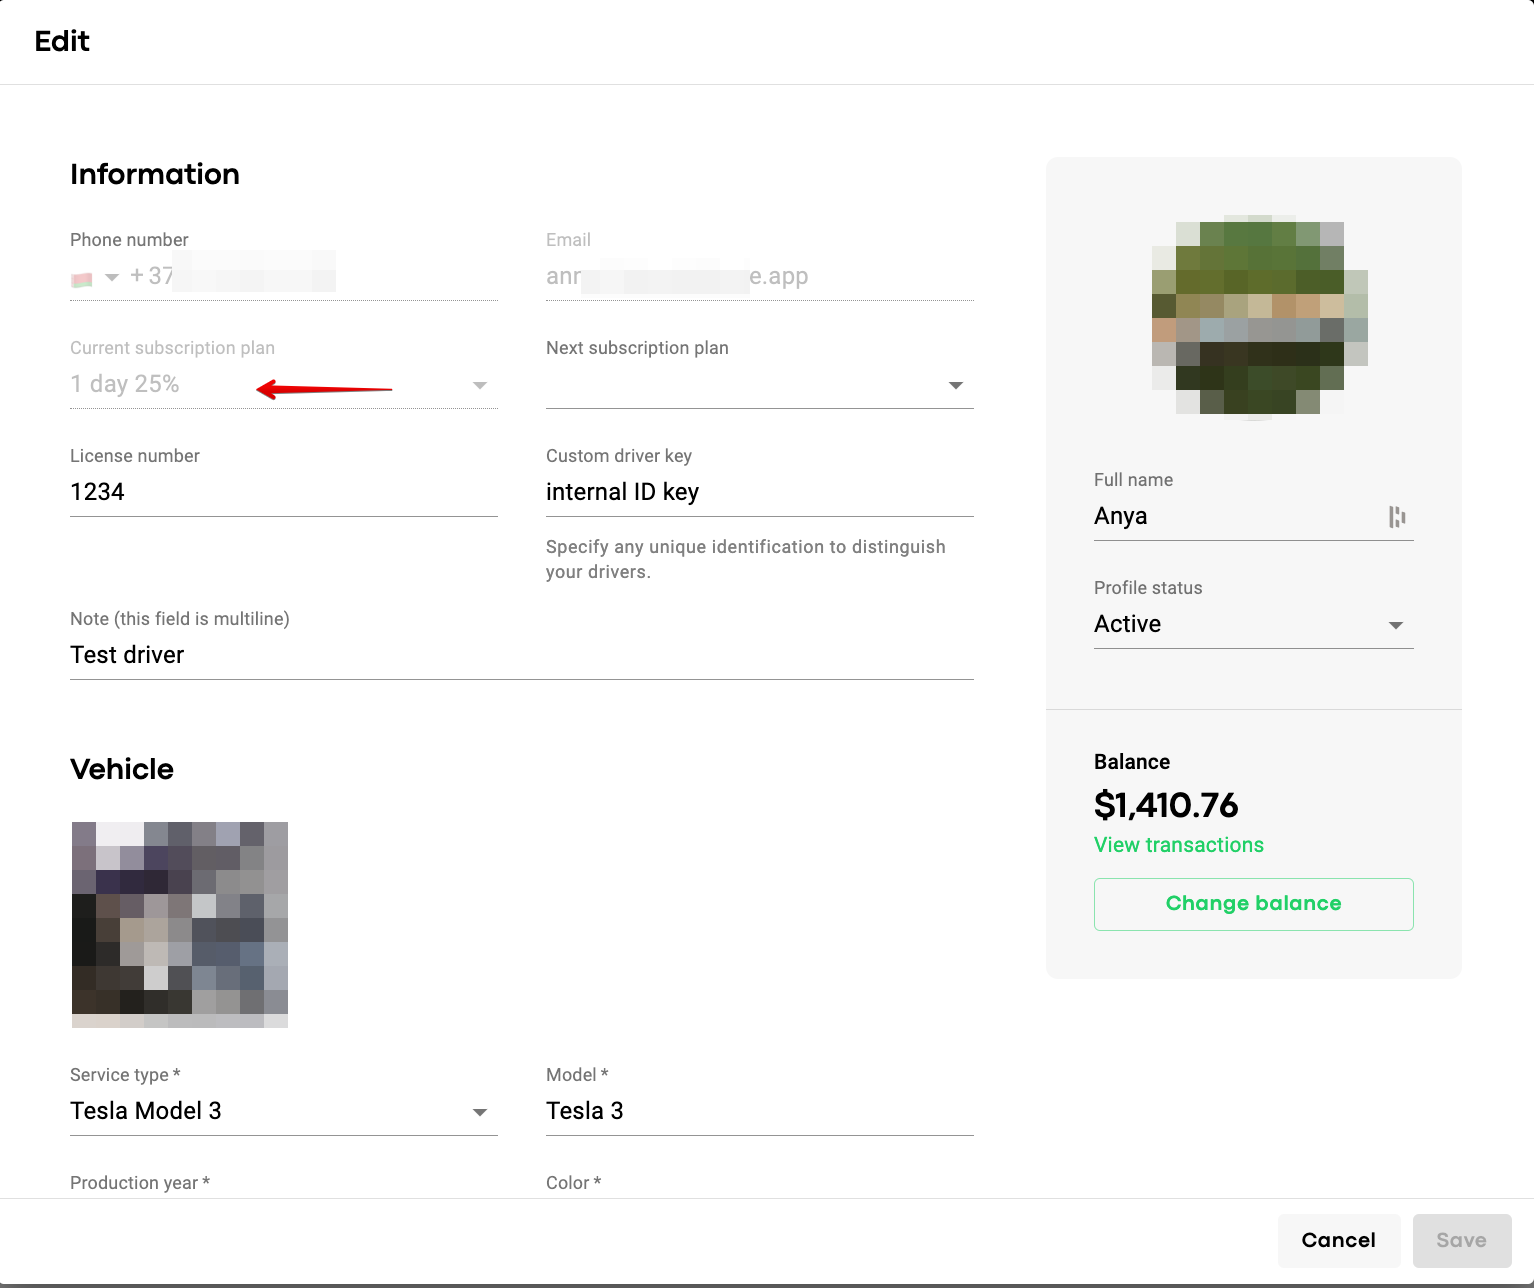
Task: Click the custom driver key helper text
Action: [746, 559]
